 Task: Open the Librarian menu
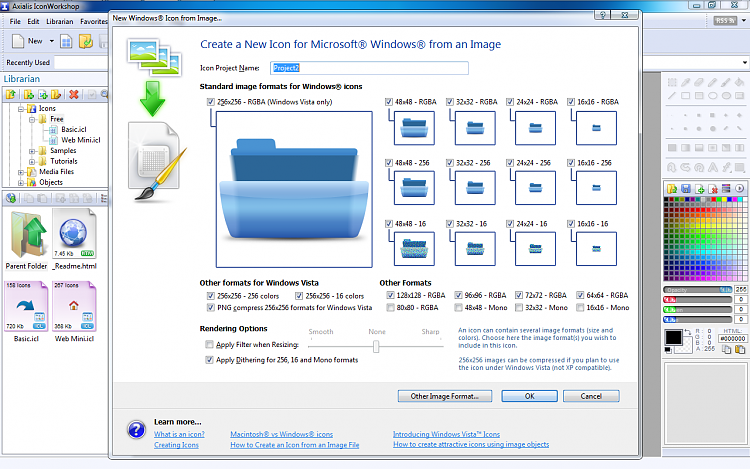60,22
